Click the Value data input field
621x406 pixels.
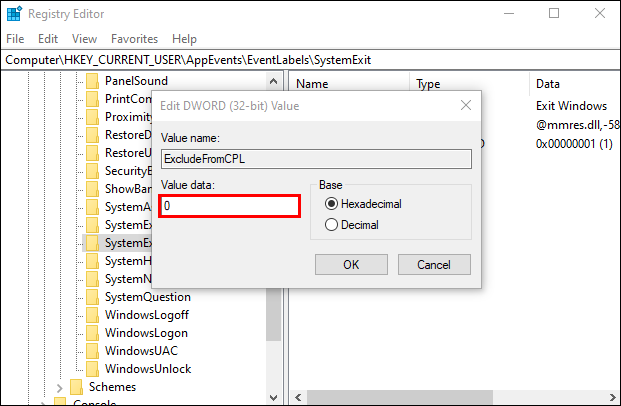[x=230, y=205]
